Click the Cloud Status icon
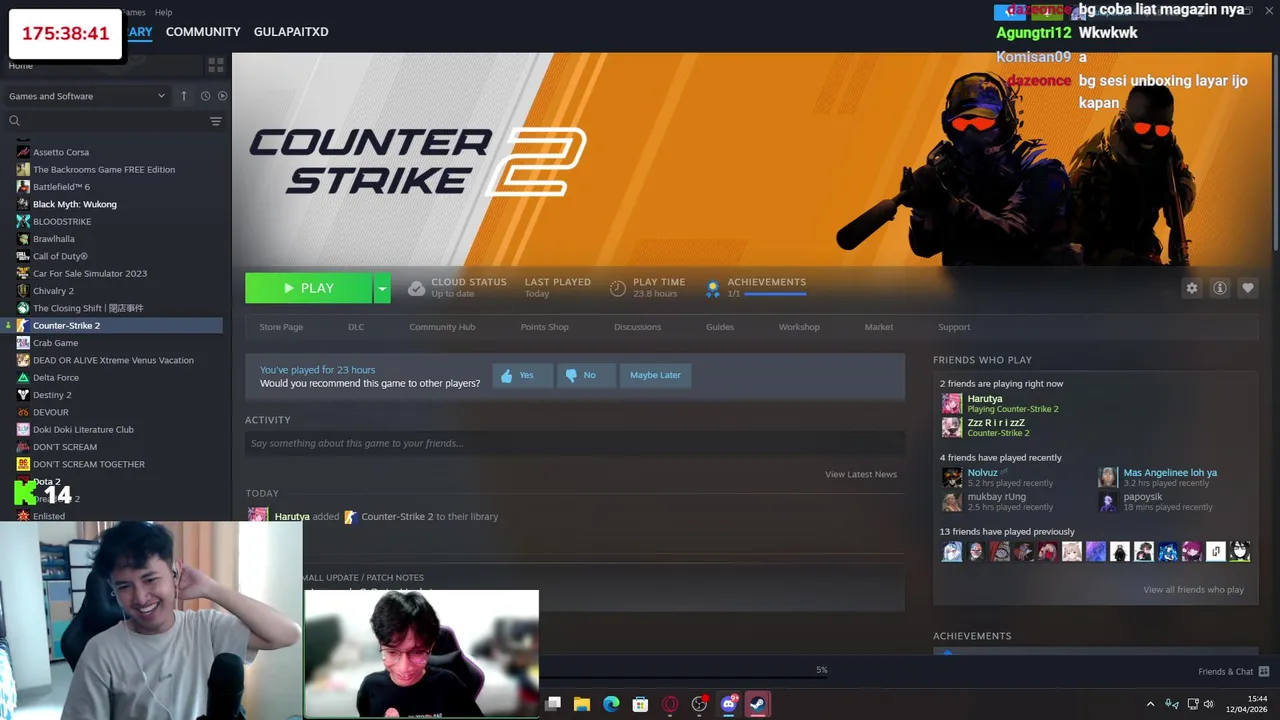This screenshot has height=720, width=1280. point(416,288)
